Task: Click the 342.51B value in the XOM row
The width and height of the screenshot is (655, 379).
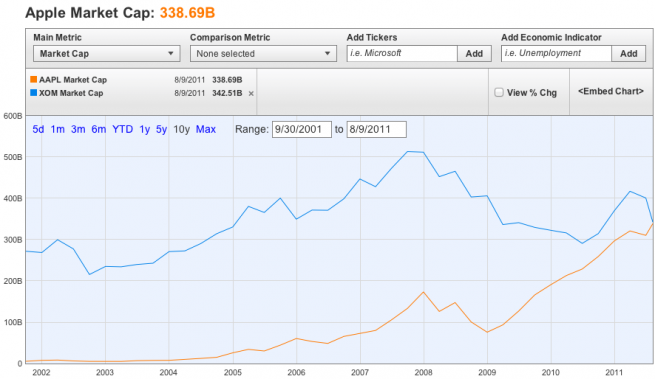Action: [x=227, y=93]
